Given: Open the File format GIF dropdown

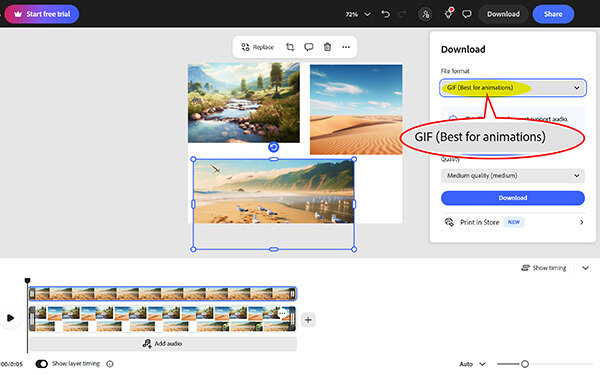Looking at the screenshot, I should (x=513, y=88).
